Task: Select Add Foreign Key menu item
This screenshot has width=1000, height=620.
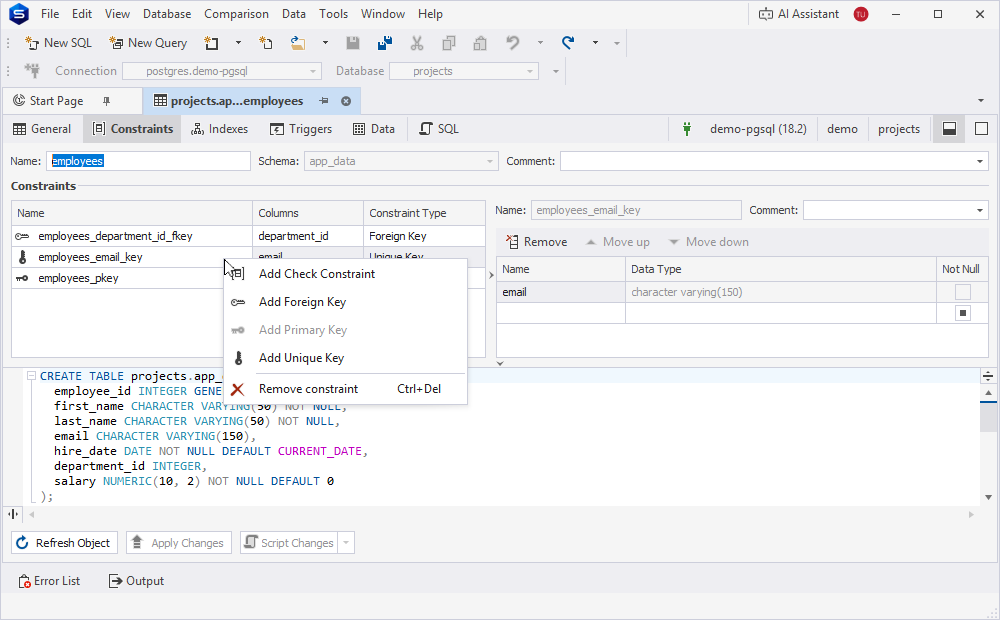Action: point(345,302)
